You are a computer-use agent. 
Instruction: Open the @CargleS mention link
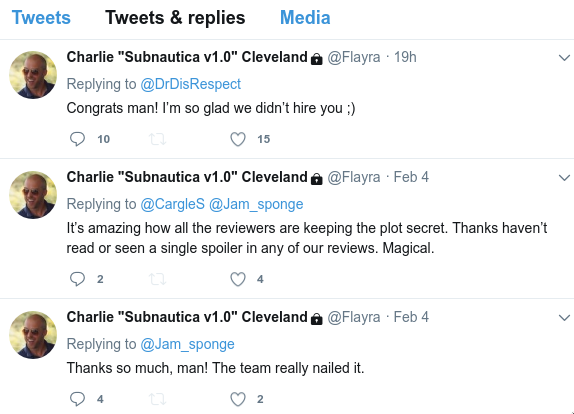pyautogui.click(x=172, y=204)
